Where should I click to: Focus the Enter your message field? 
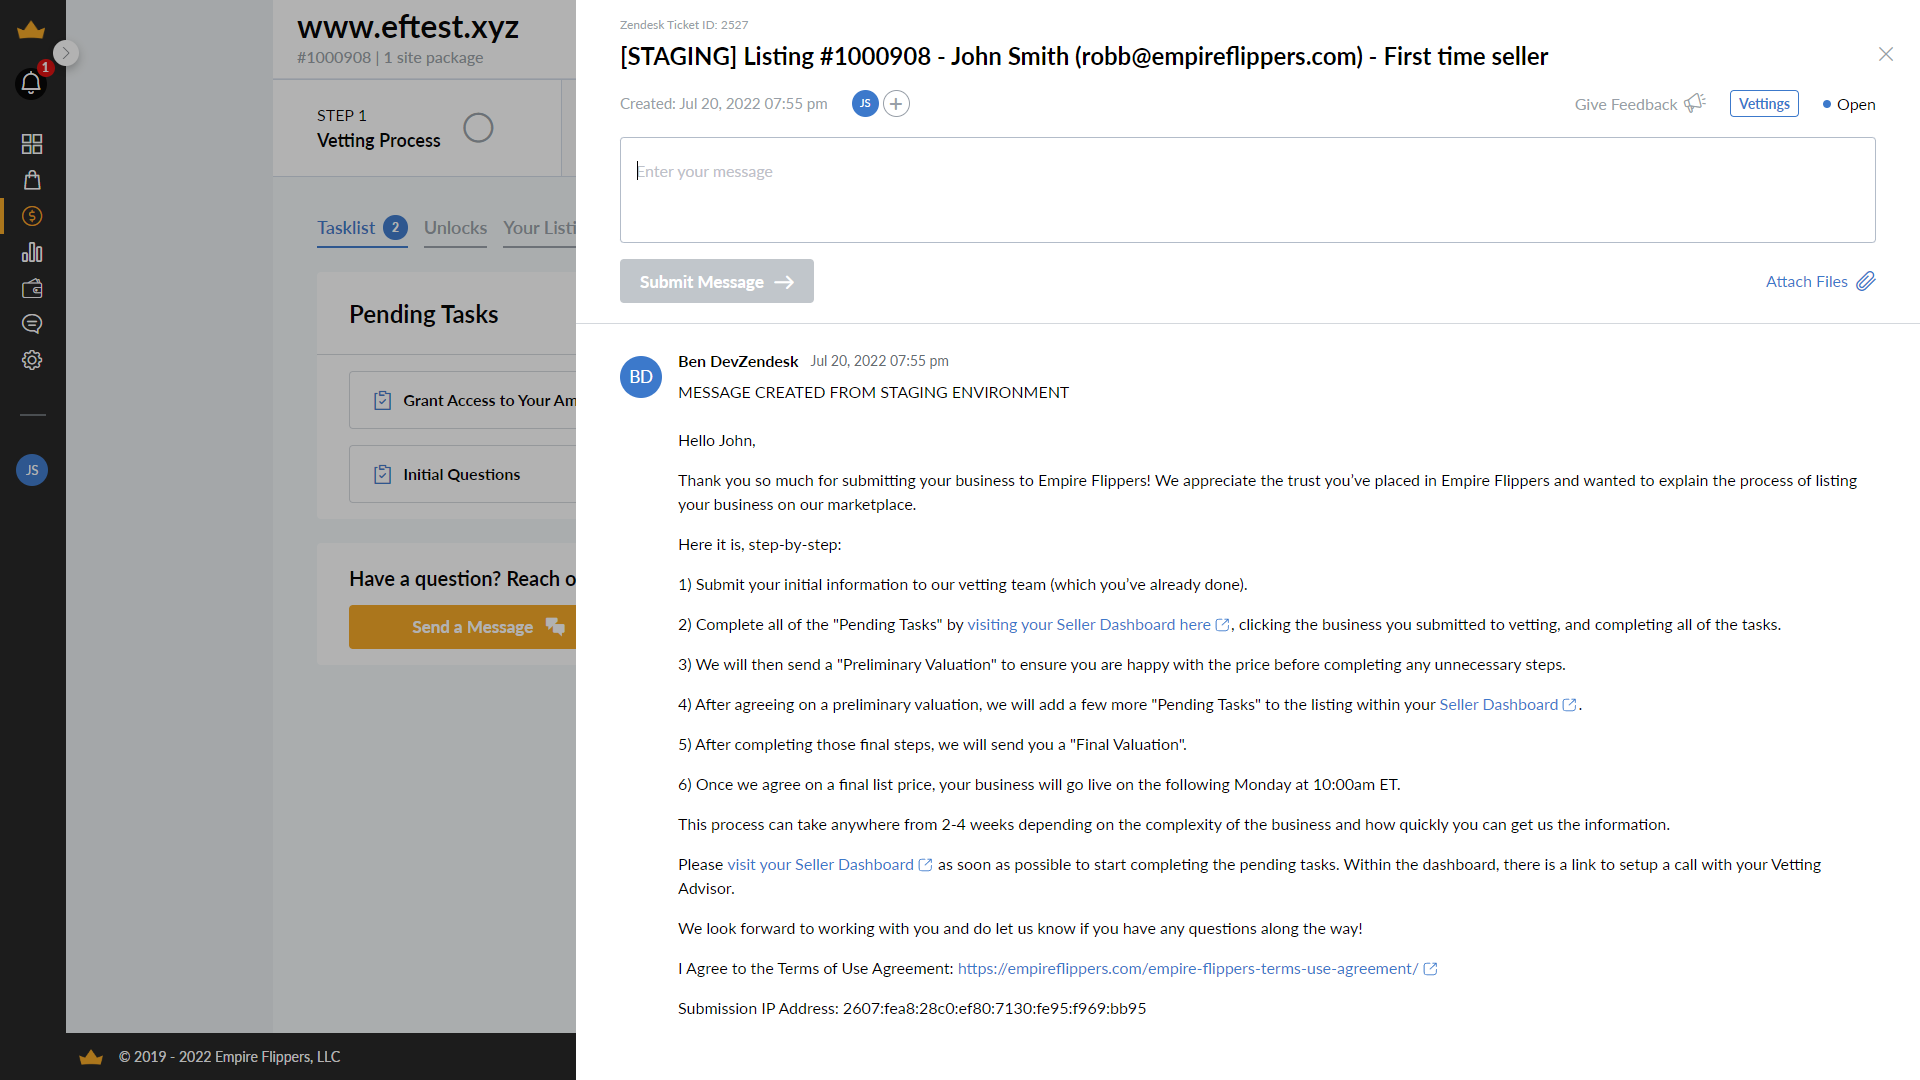(1247, 190)
